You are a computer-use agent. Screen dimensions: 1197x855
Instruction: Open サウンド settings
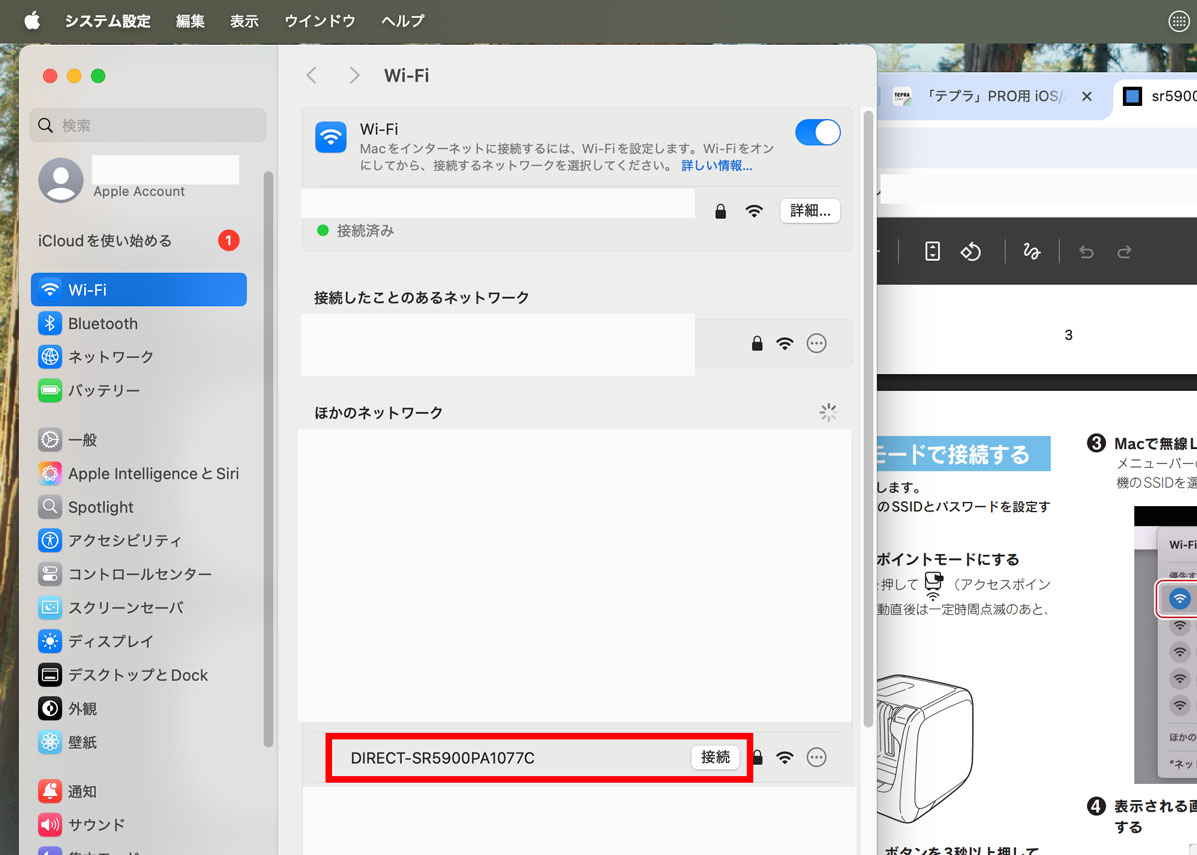pyautogui.click(x=138, y=825)
